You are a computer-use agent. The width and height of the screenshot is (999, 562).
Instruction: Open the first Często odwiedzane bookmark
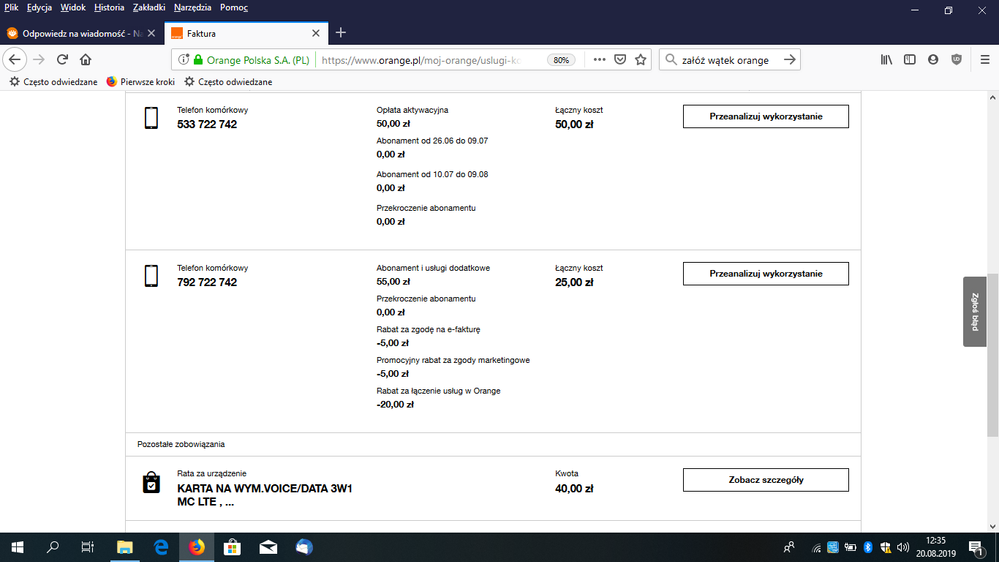pyautogui.click(x=54, y=82)
